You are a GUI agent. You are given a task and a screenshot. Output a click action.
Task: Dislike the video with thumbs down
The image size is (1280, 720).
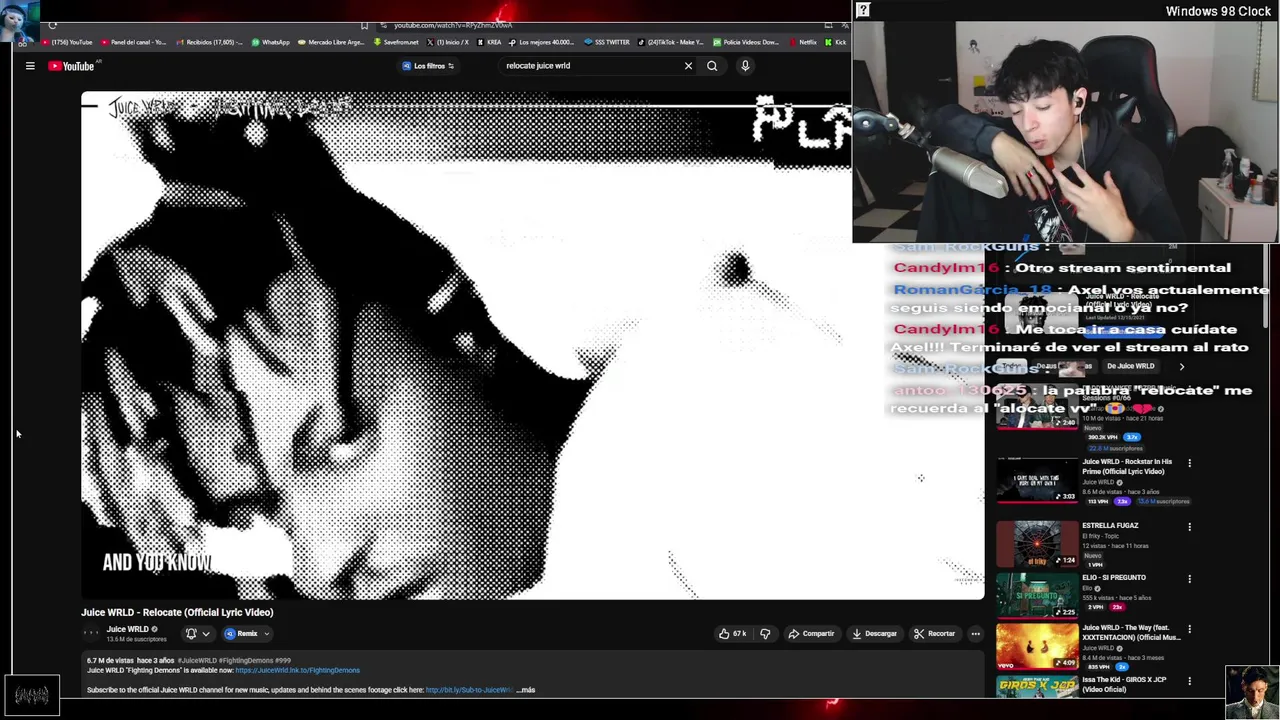tap(765, 633)
